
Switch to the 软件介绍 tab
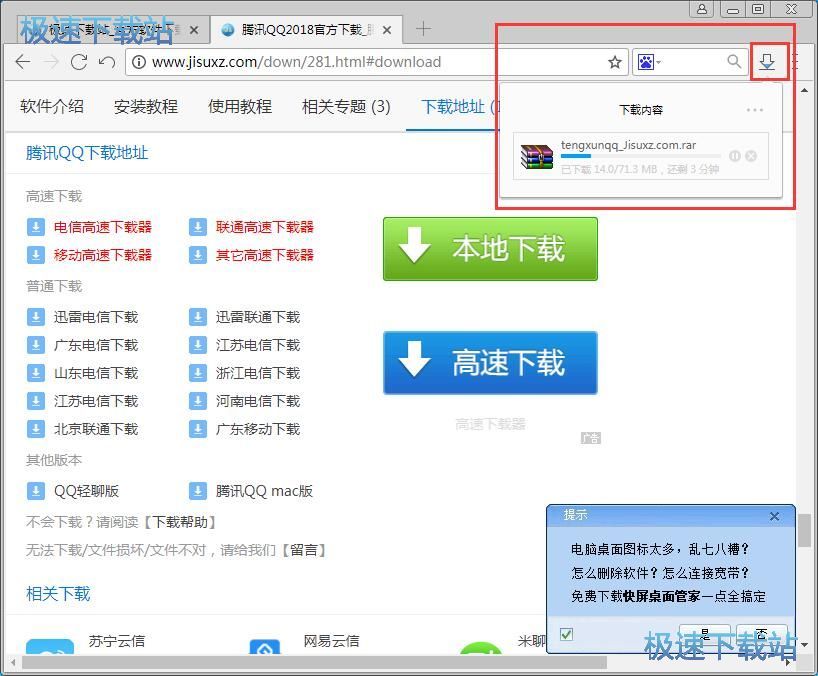[x=52, y=106]
